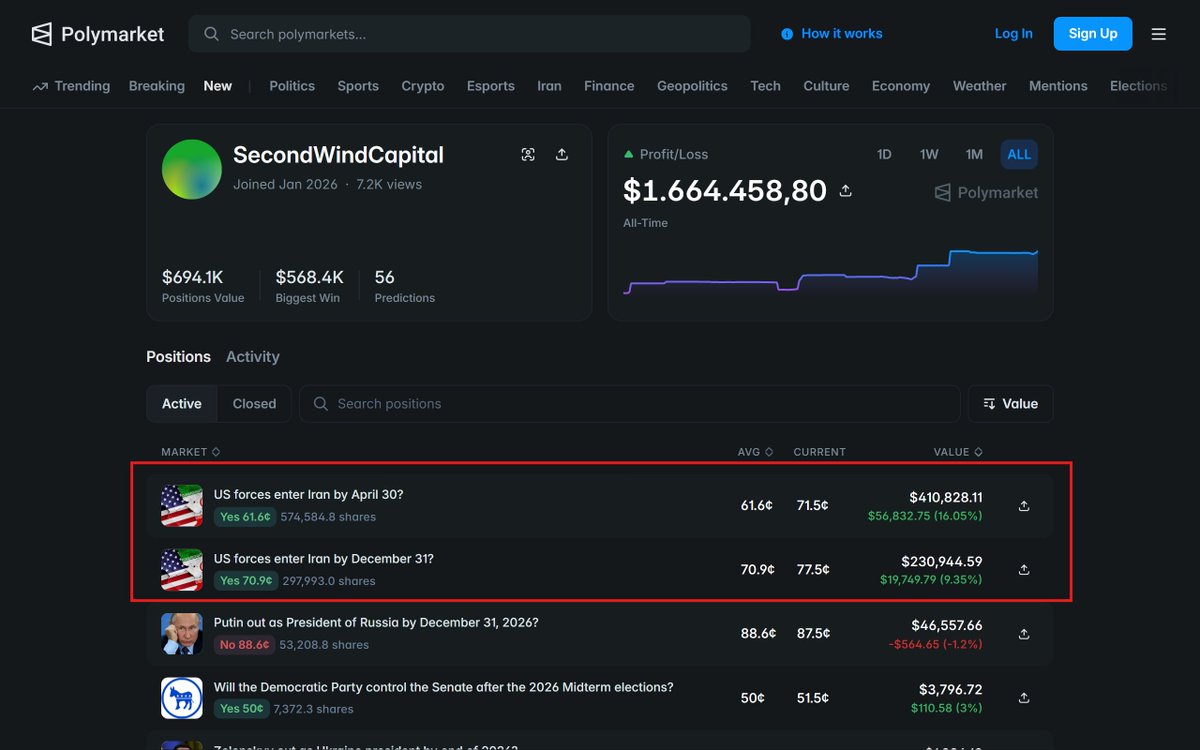The width and height of the screenshot is (1200, 750).
Task: Go to Sports category
Action: coord(358,86)
